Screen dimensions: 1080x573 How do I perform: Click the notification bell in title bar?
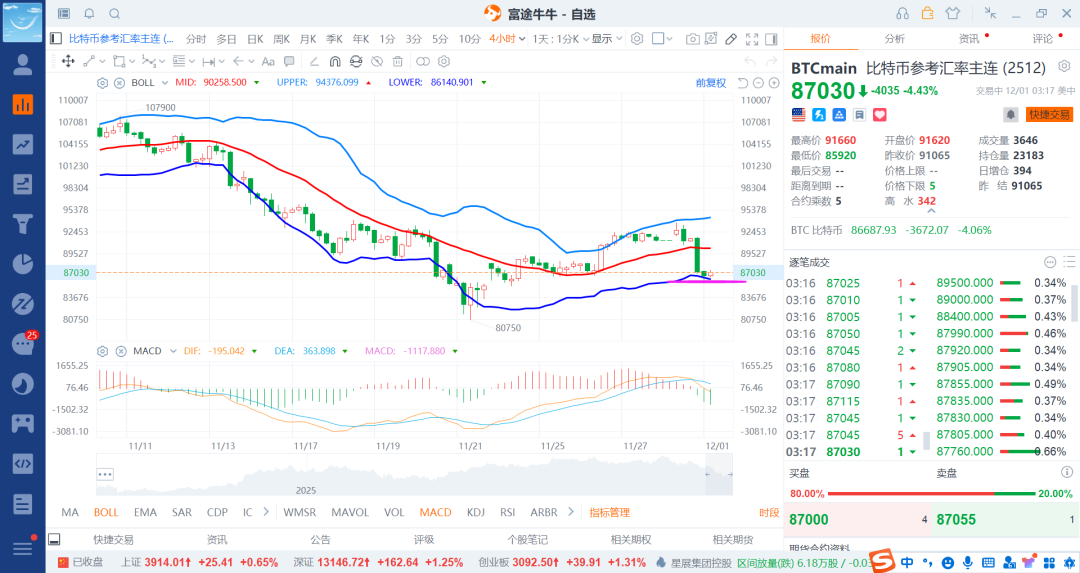pyautogui.click(x=90, y=14)
